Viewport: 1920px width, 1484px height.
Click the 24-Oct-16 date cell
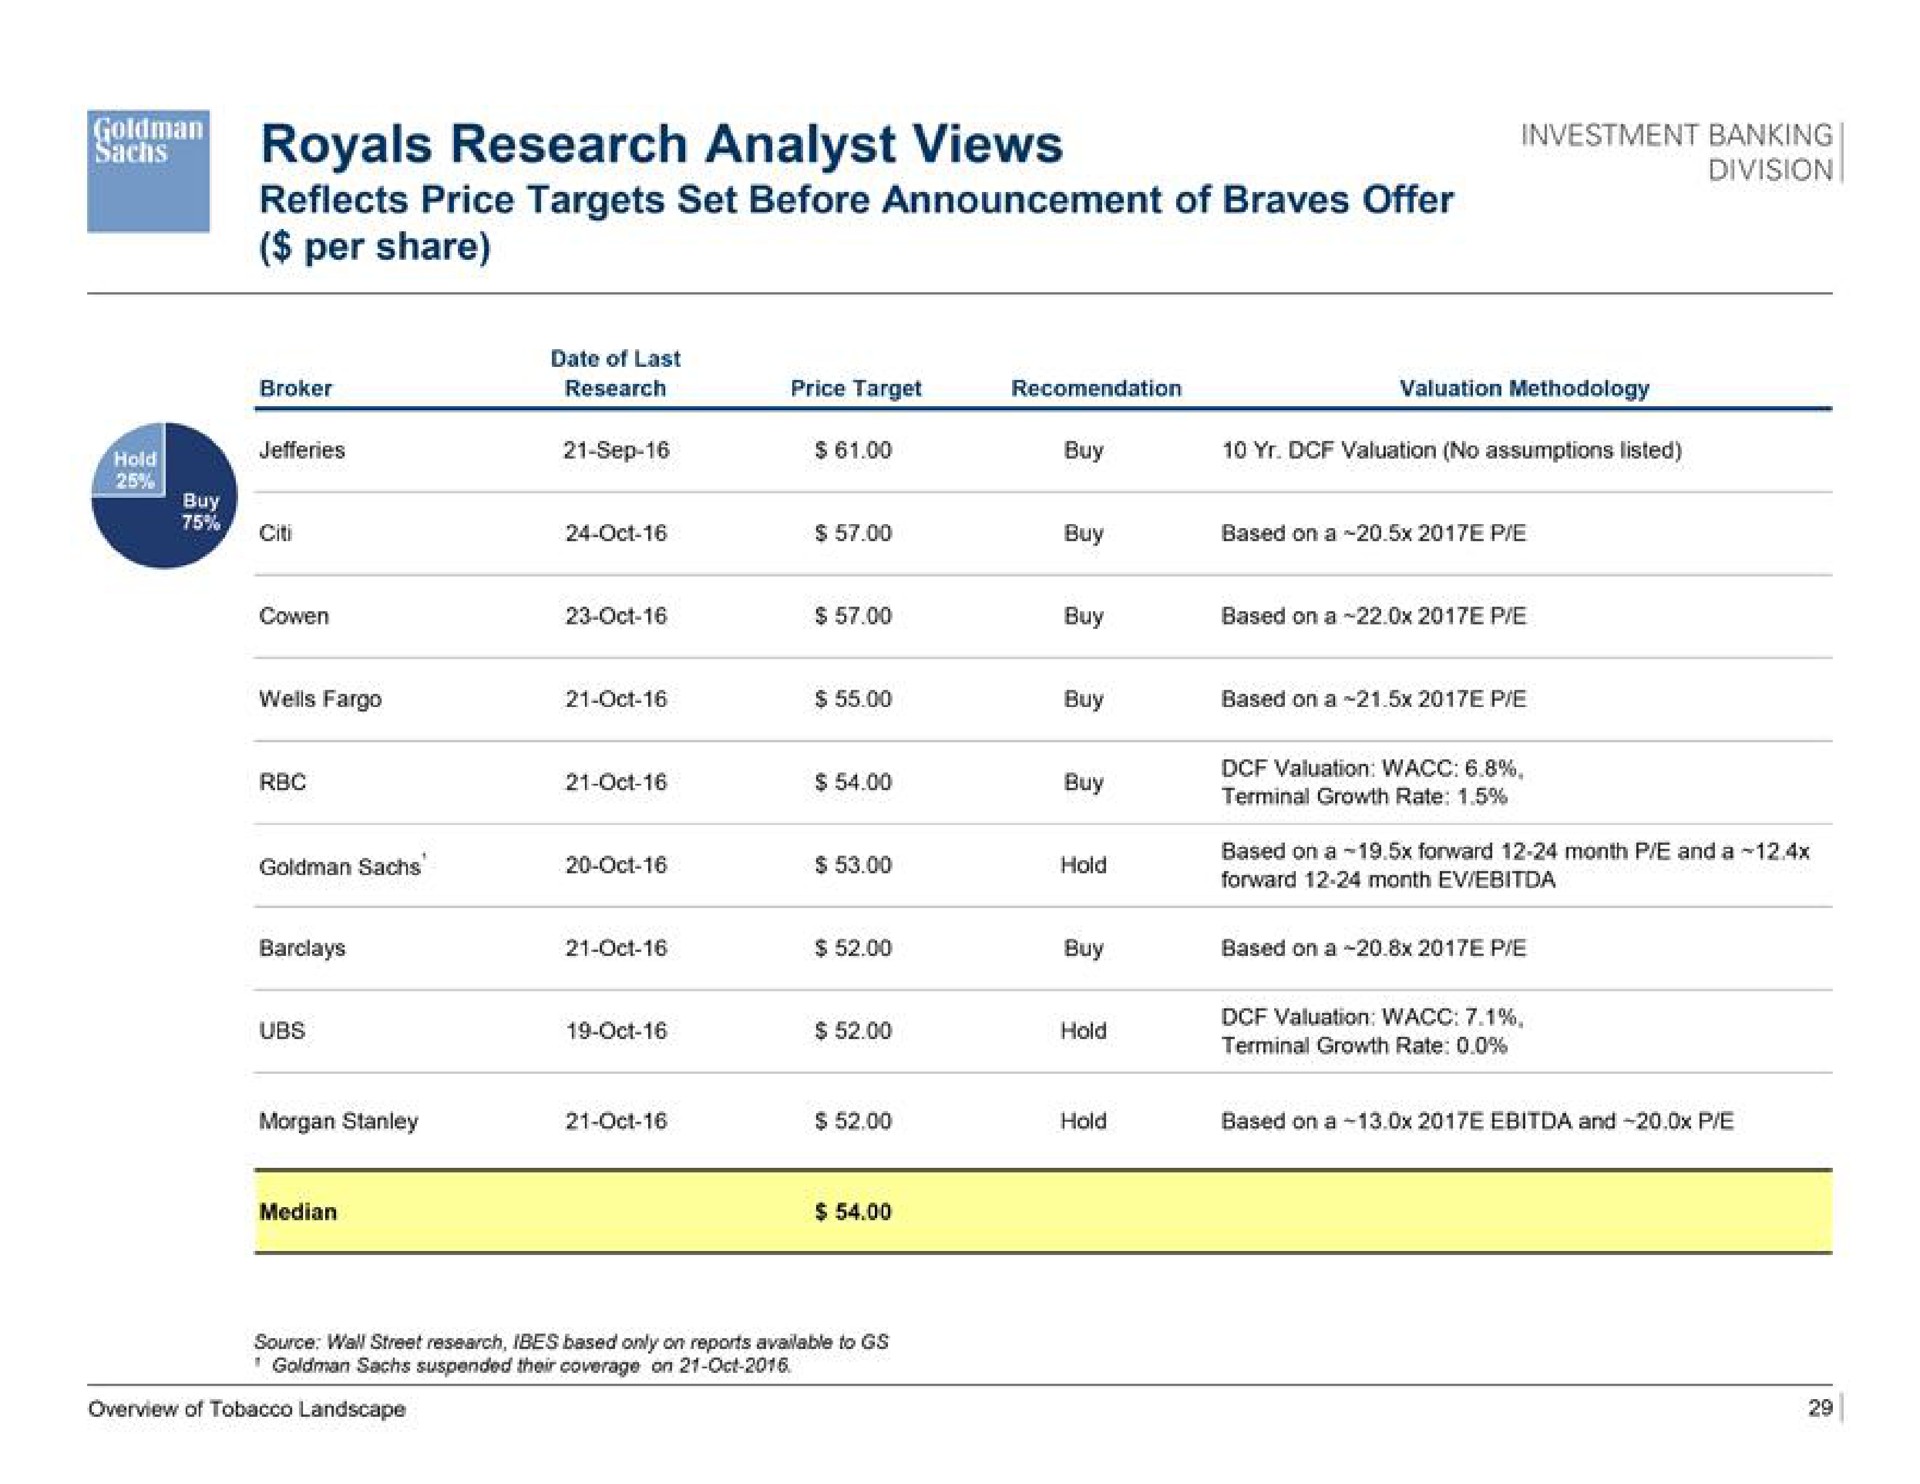[615, 533]
